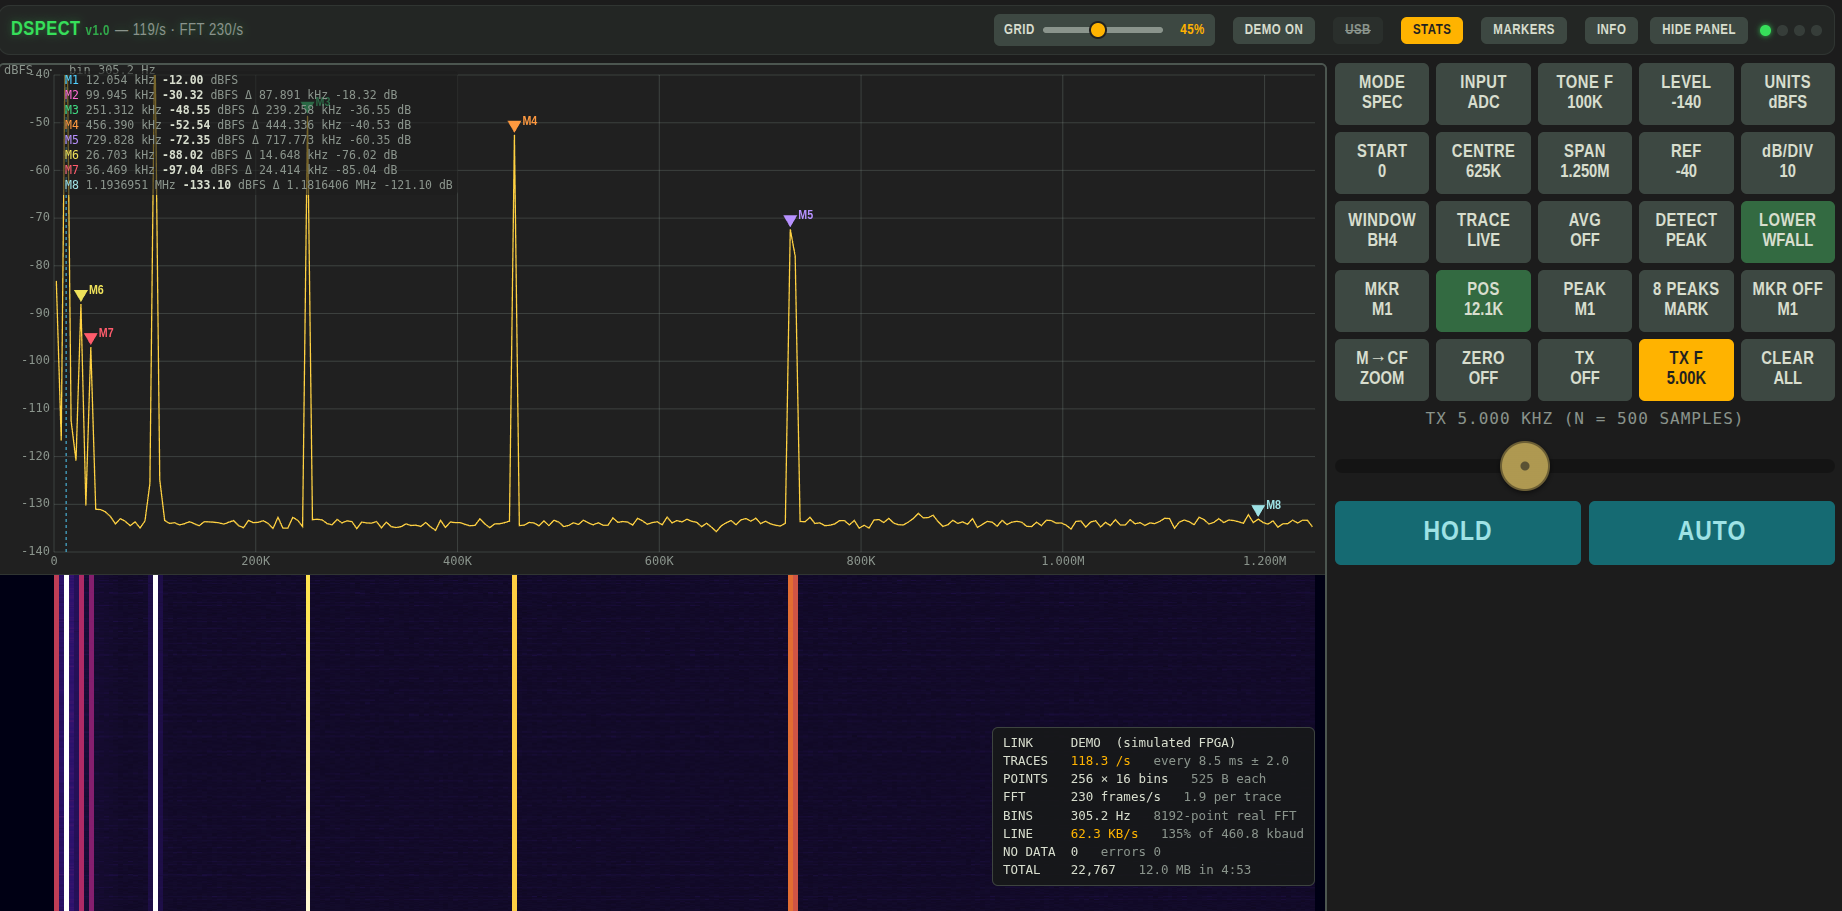Change the UNITS dBFS setting

(1787, 93)
